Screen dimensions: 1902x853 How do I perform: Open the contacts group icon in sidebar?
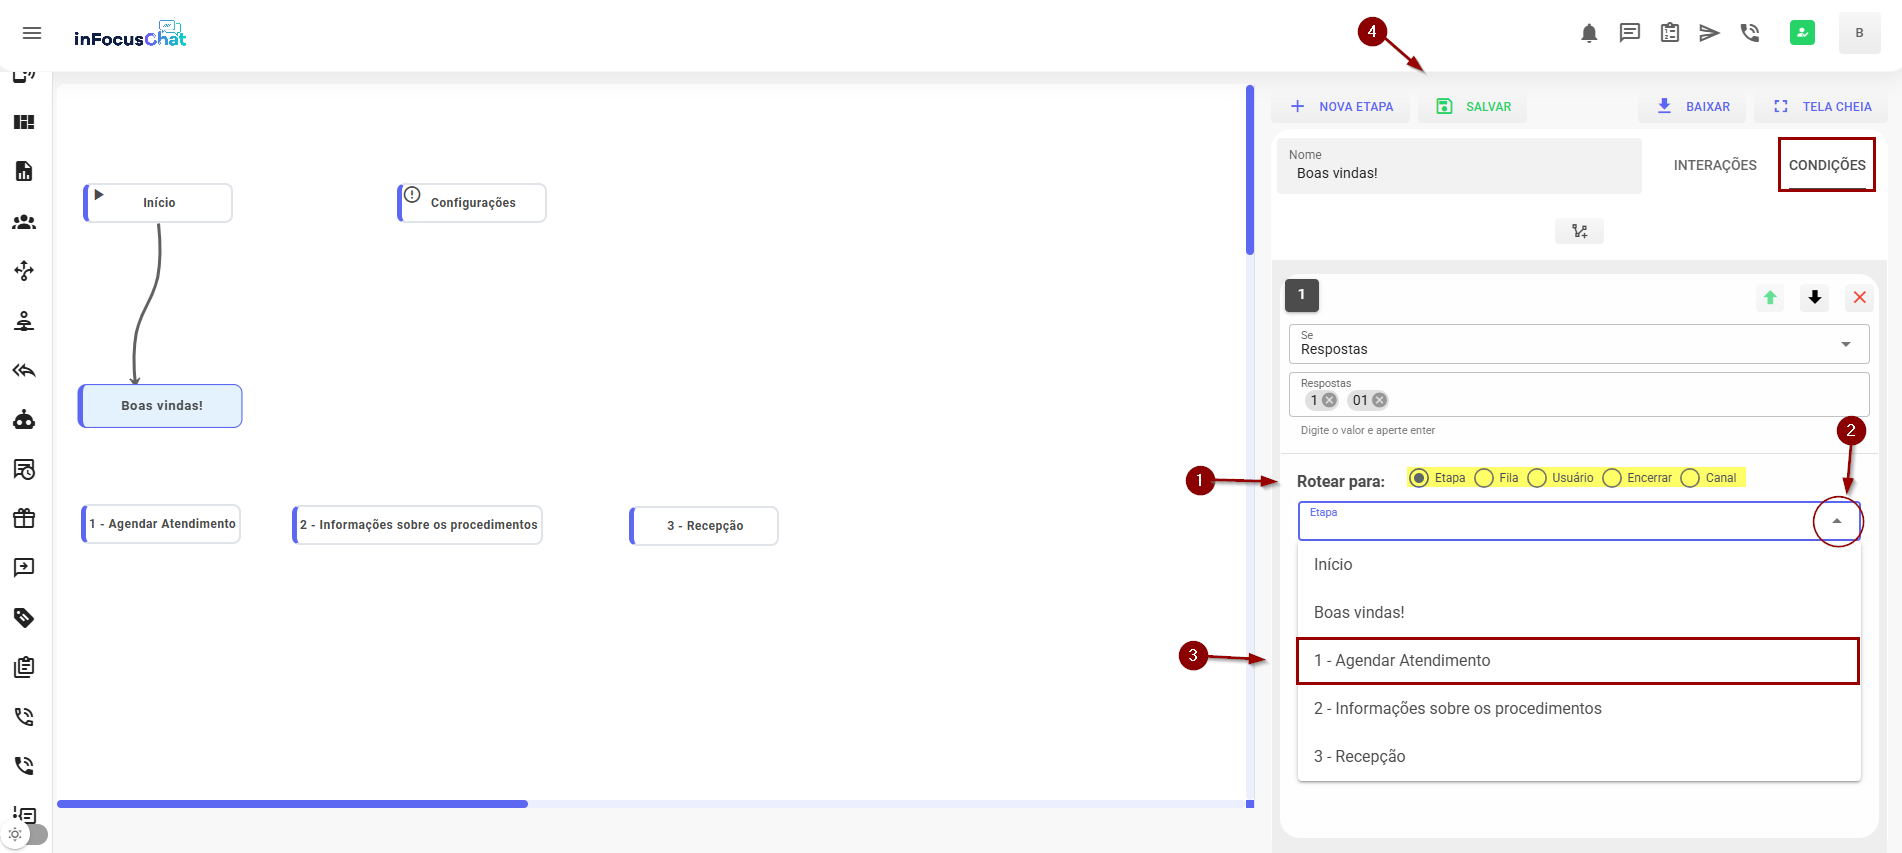[24, 222]
